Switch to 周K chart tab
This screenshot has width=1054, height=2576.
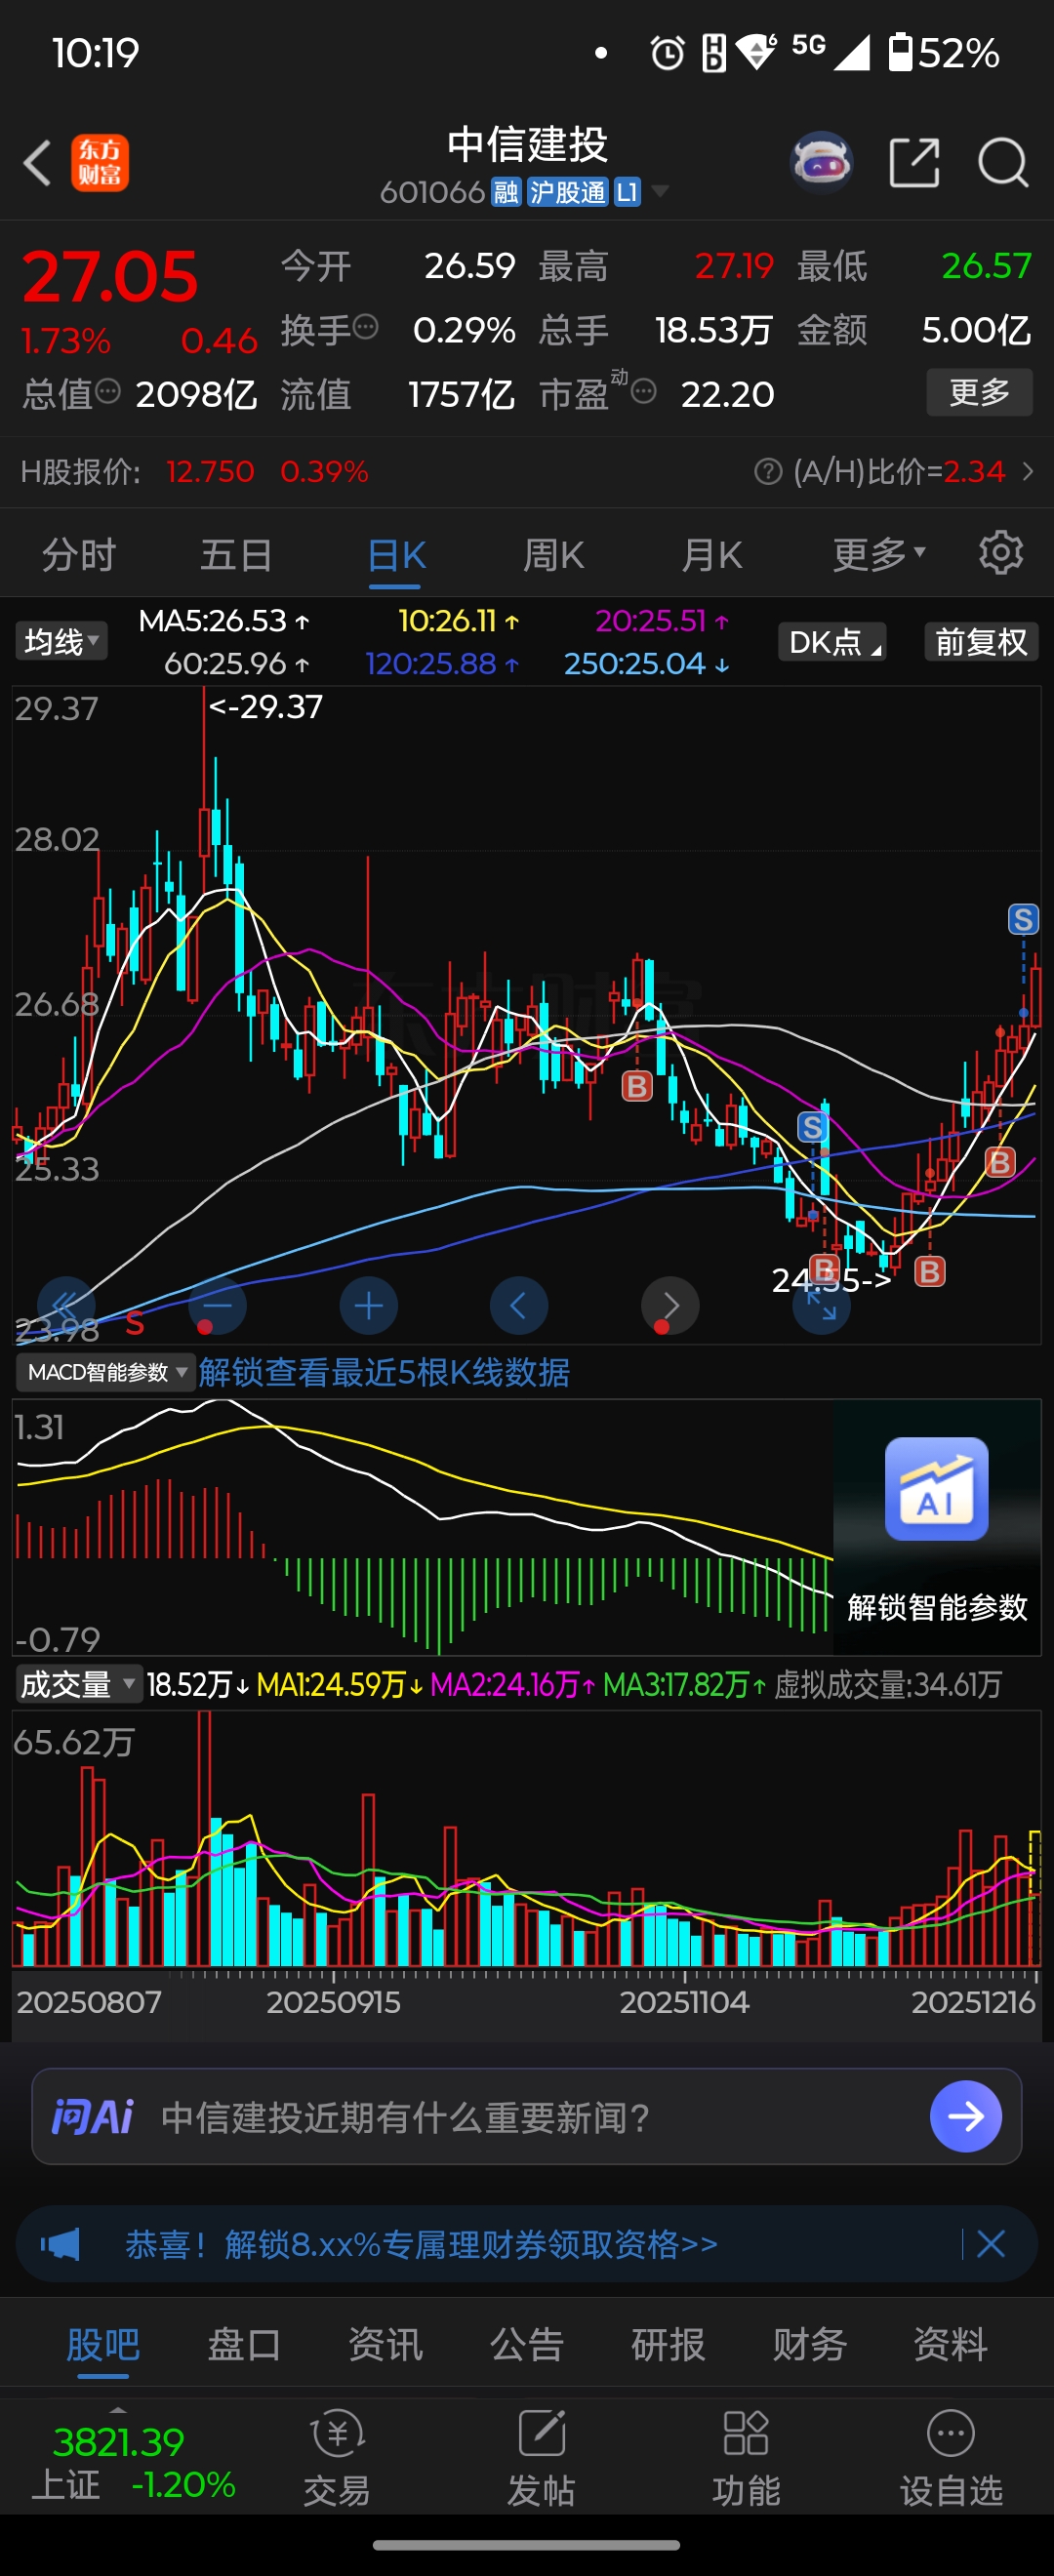pyautogui.click(x=554, y=554)
